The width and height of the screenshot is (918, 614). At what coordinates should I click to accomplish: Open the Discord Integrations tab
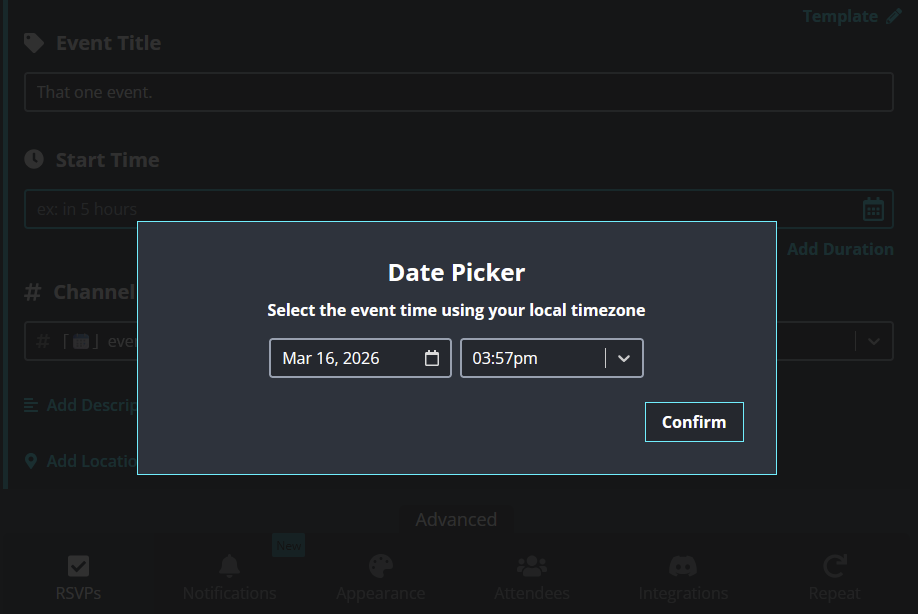(683, 578)
